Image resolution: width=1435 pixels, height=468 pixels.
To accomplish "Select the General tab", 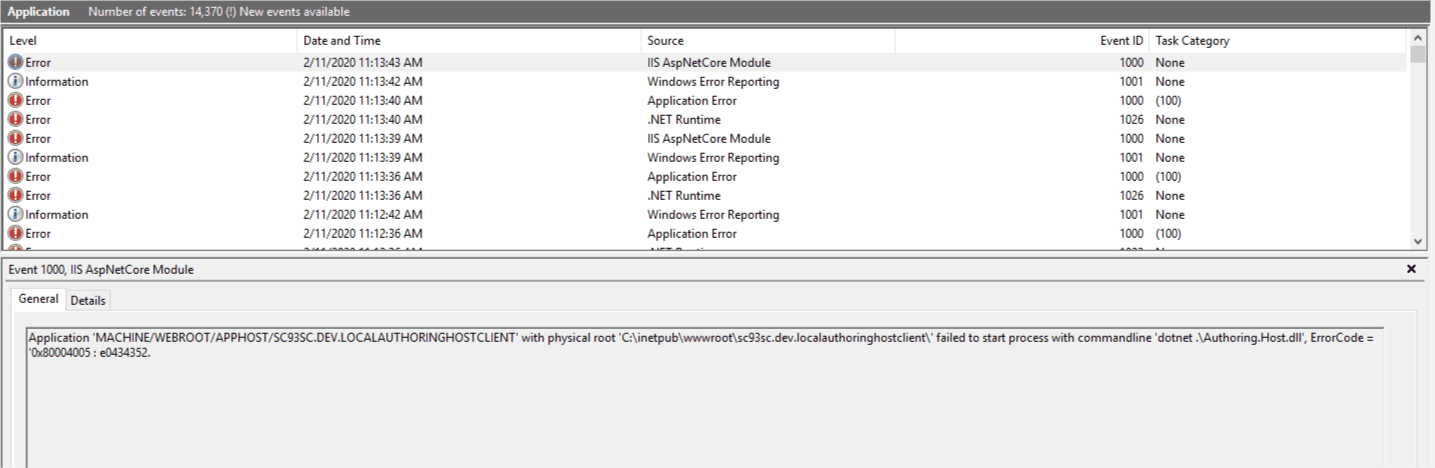I will [x=39, y=299].
